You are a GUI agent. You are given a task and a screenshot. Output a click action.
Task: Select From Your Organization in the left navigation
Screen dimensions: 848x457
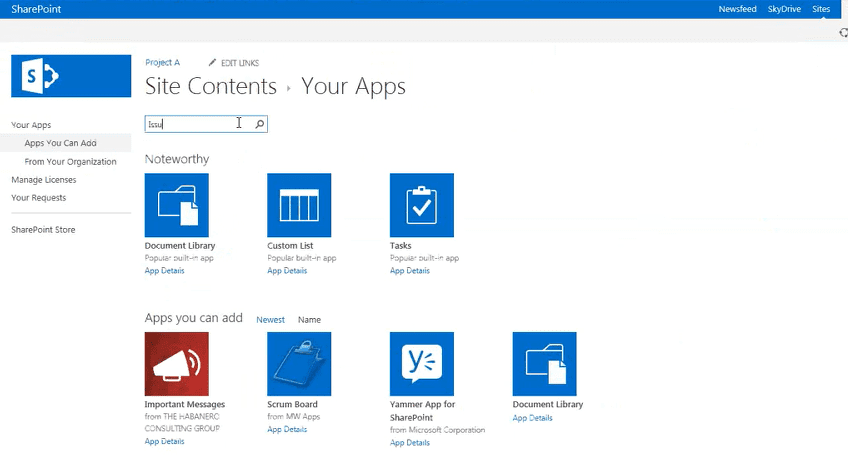coord(70,161)
